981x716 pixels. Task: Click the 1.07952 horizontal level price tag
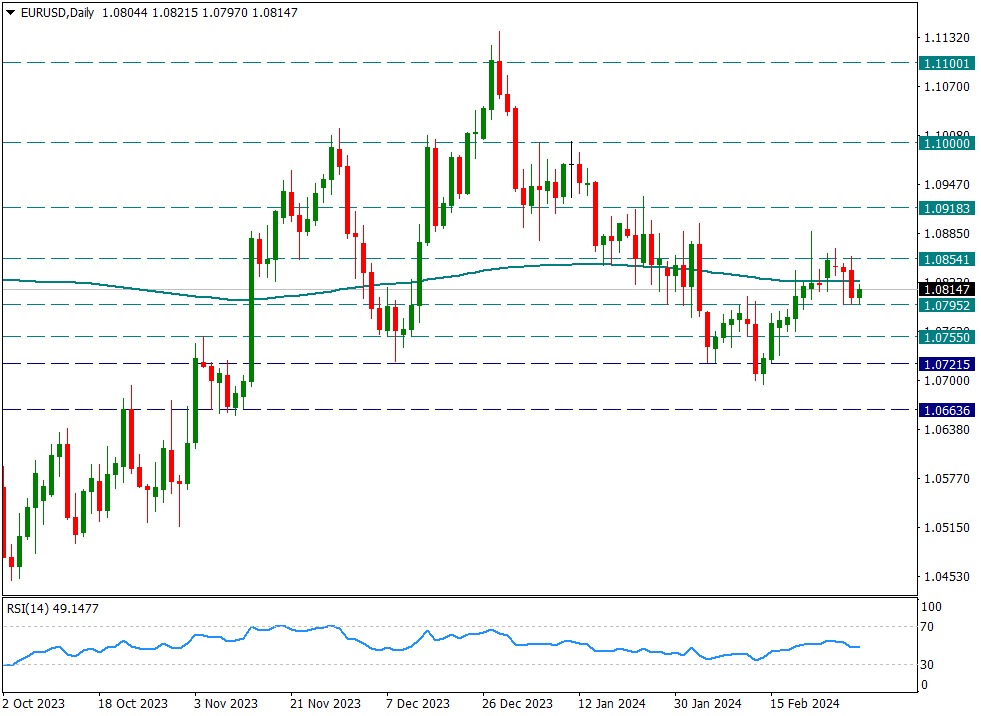pos(947,305)
